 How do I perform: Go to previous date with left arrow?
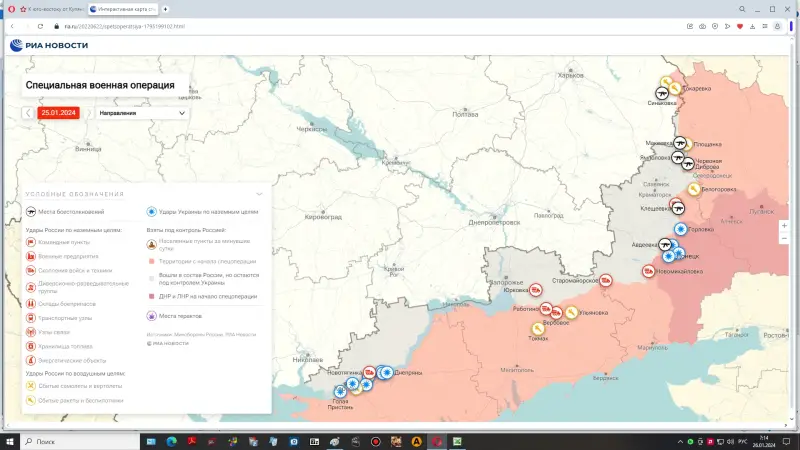pos(29,113)
